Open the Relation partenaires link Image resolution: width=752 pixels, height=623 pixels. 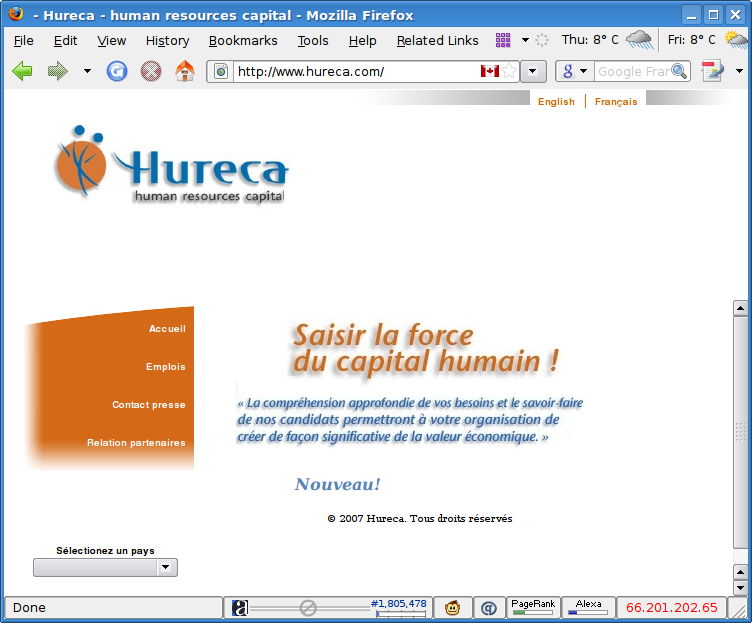pyautogui.click(x=136, y=443)
